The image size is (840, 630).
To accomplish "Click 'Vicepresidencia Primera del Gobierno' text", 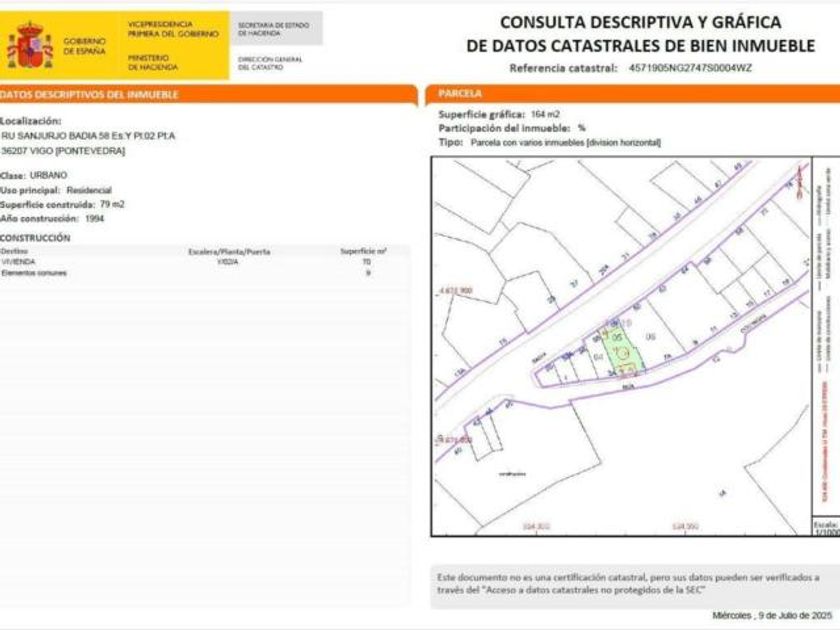I will coord(173,29).
